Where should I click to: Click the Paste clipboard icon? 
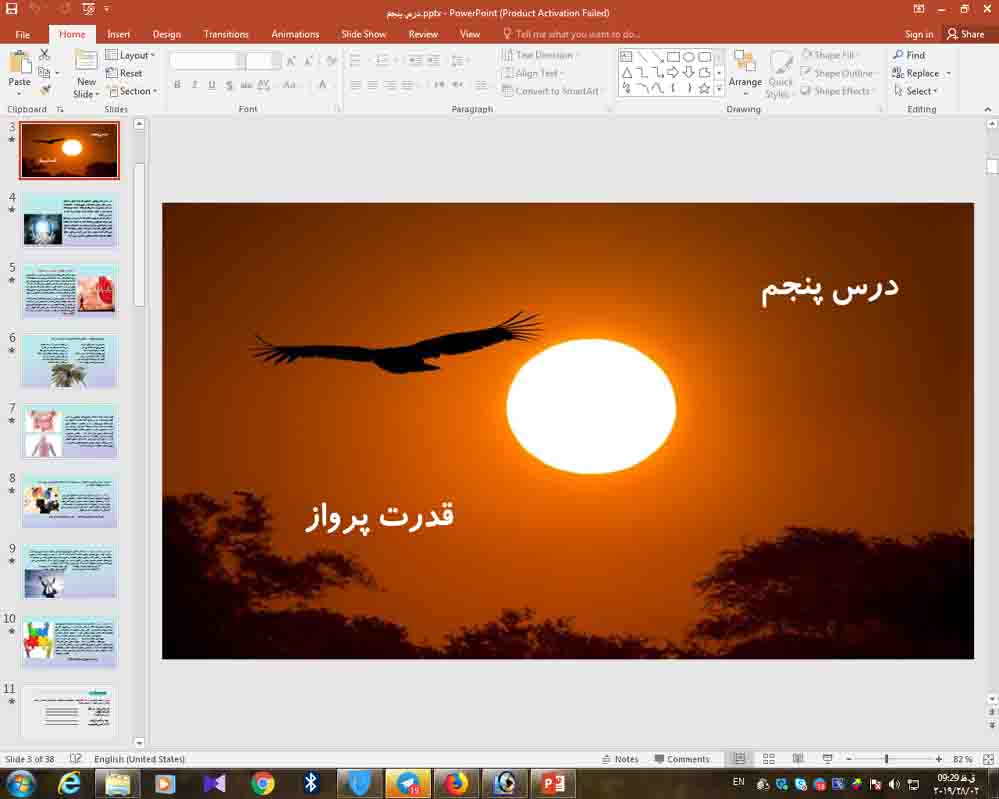point(19,64)
